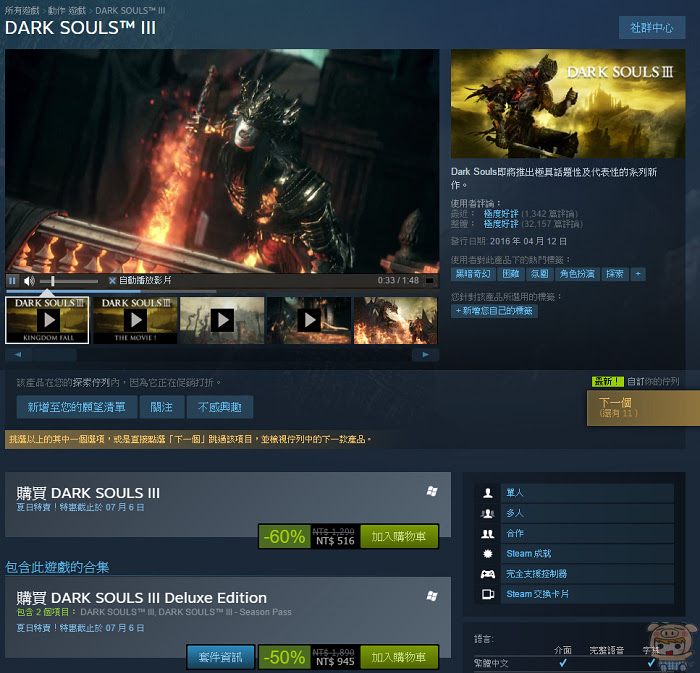Image resolution: width=700 pixels, height=673 pixels.
Task: View the dragon fire screenshot thumbnail
Action: 396,320
